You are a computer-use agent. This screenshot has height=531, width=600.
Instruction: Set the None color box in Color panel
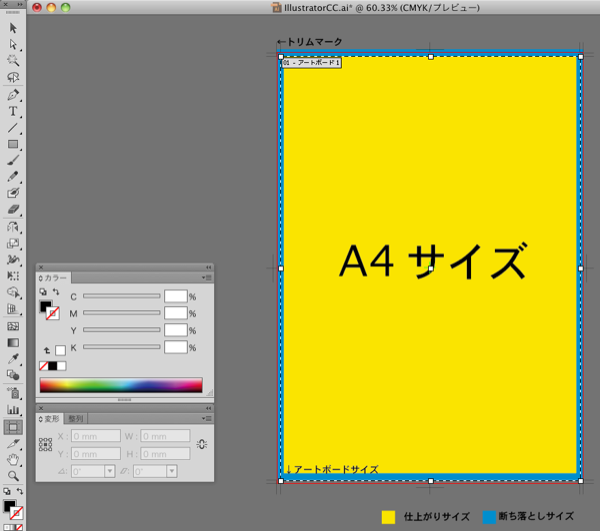(44, 366)
